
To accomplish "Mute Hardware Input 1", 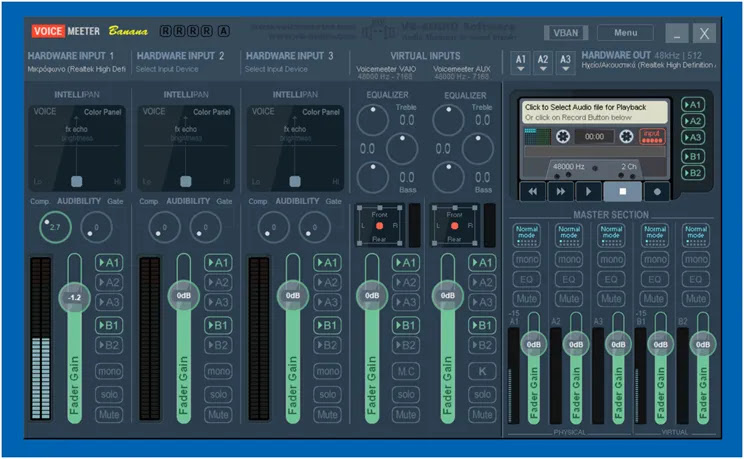I will coord(109,414).
